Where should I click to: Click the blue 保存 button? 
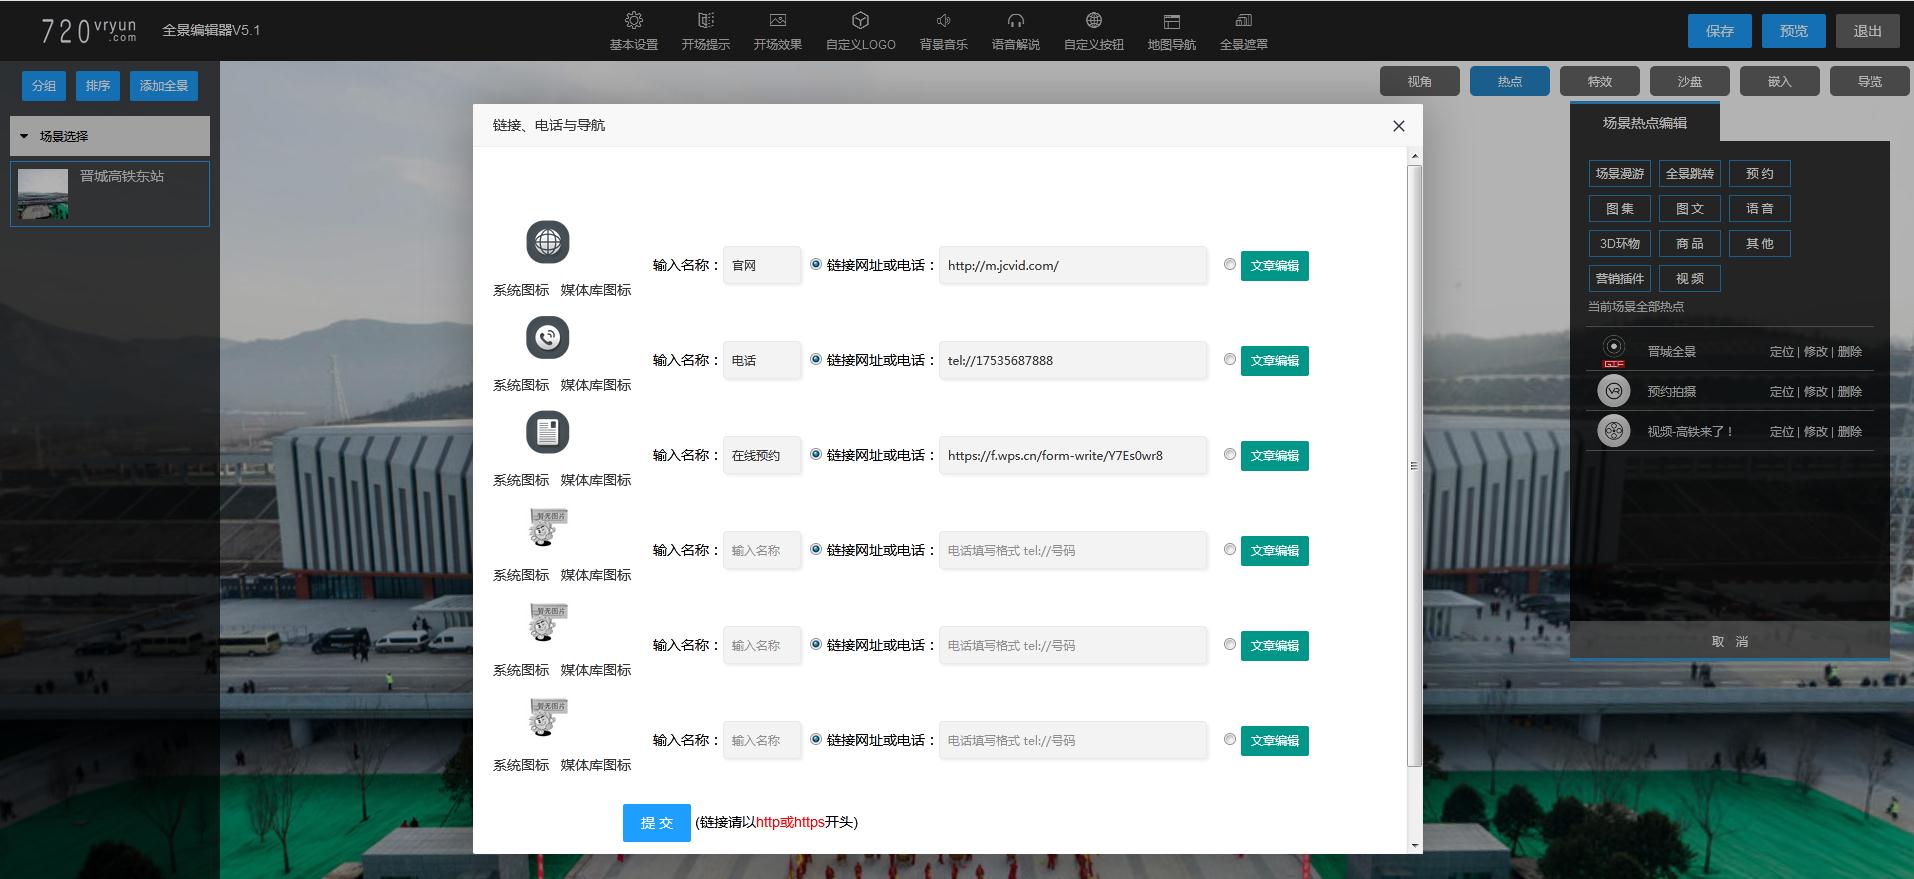click(x=1719, y=31)
